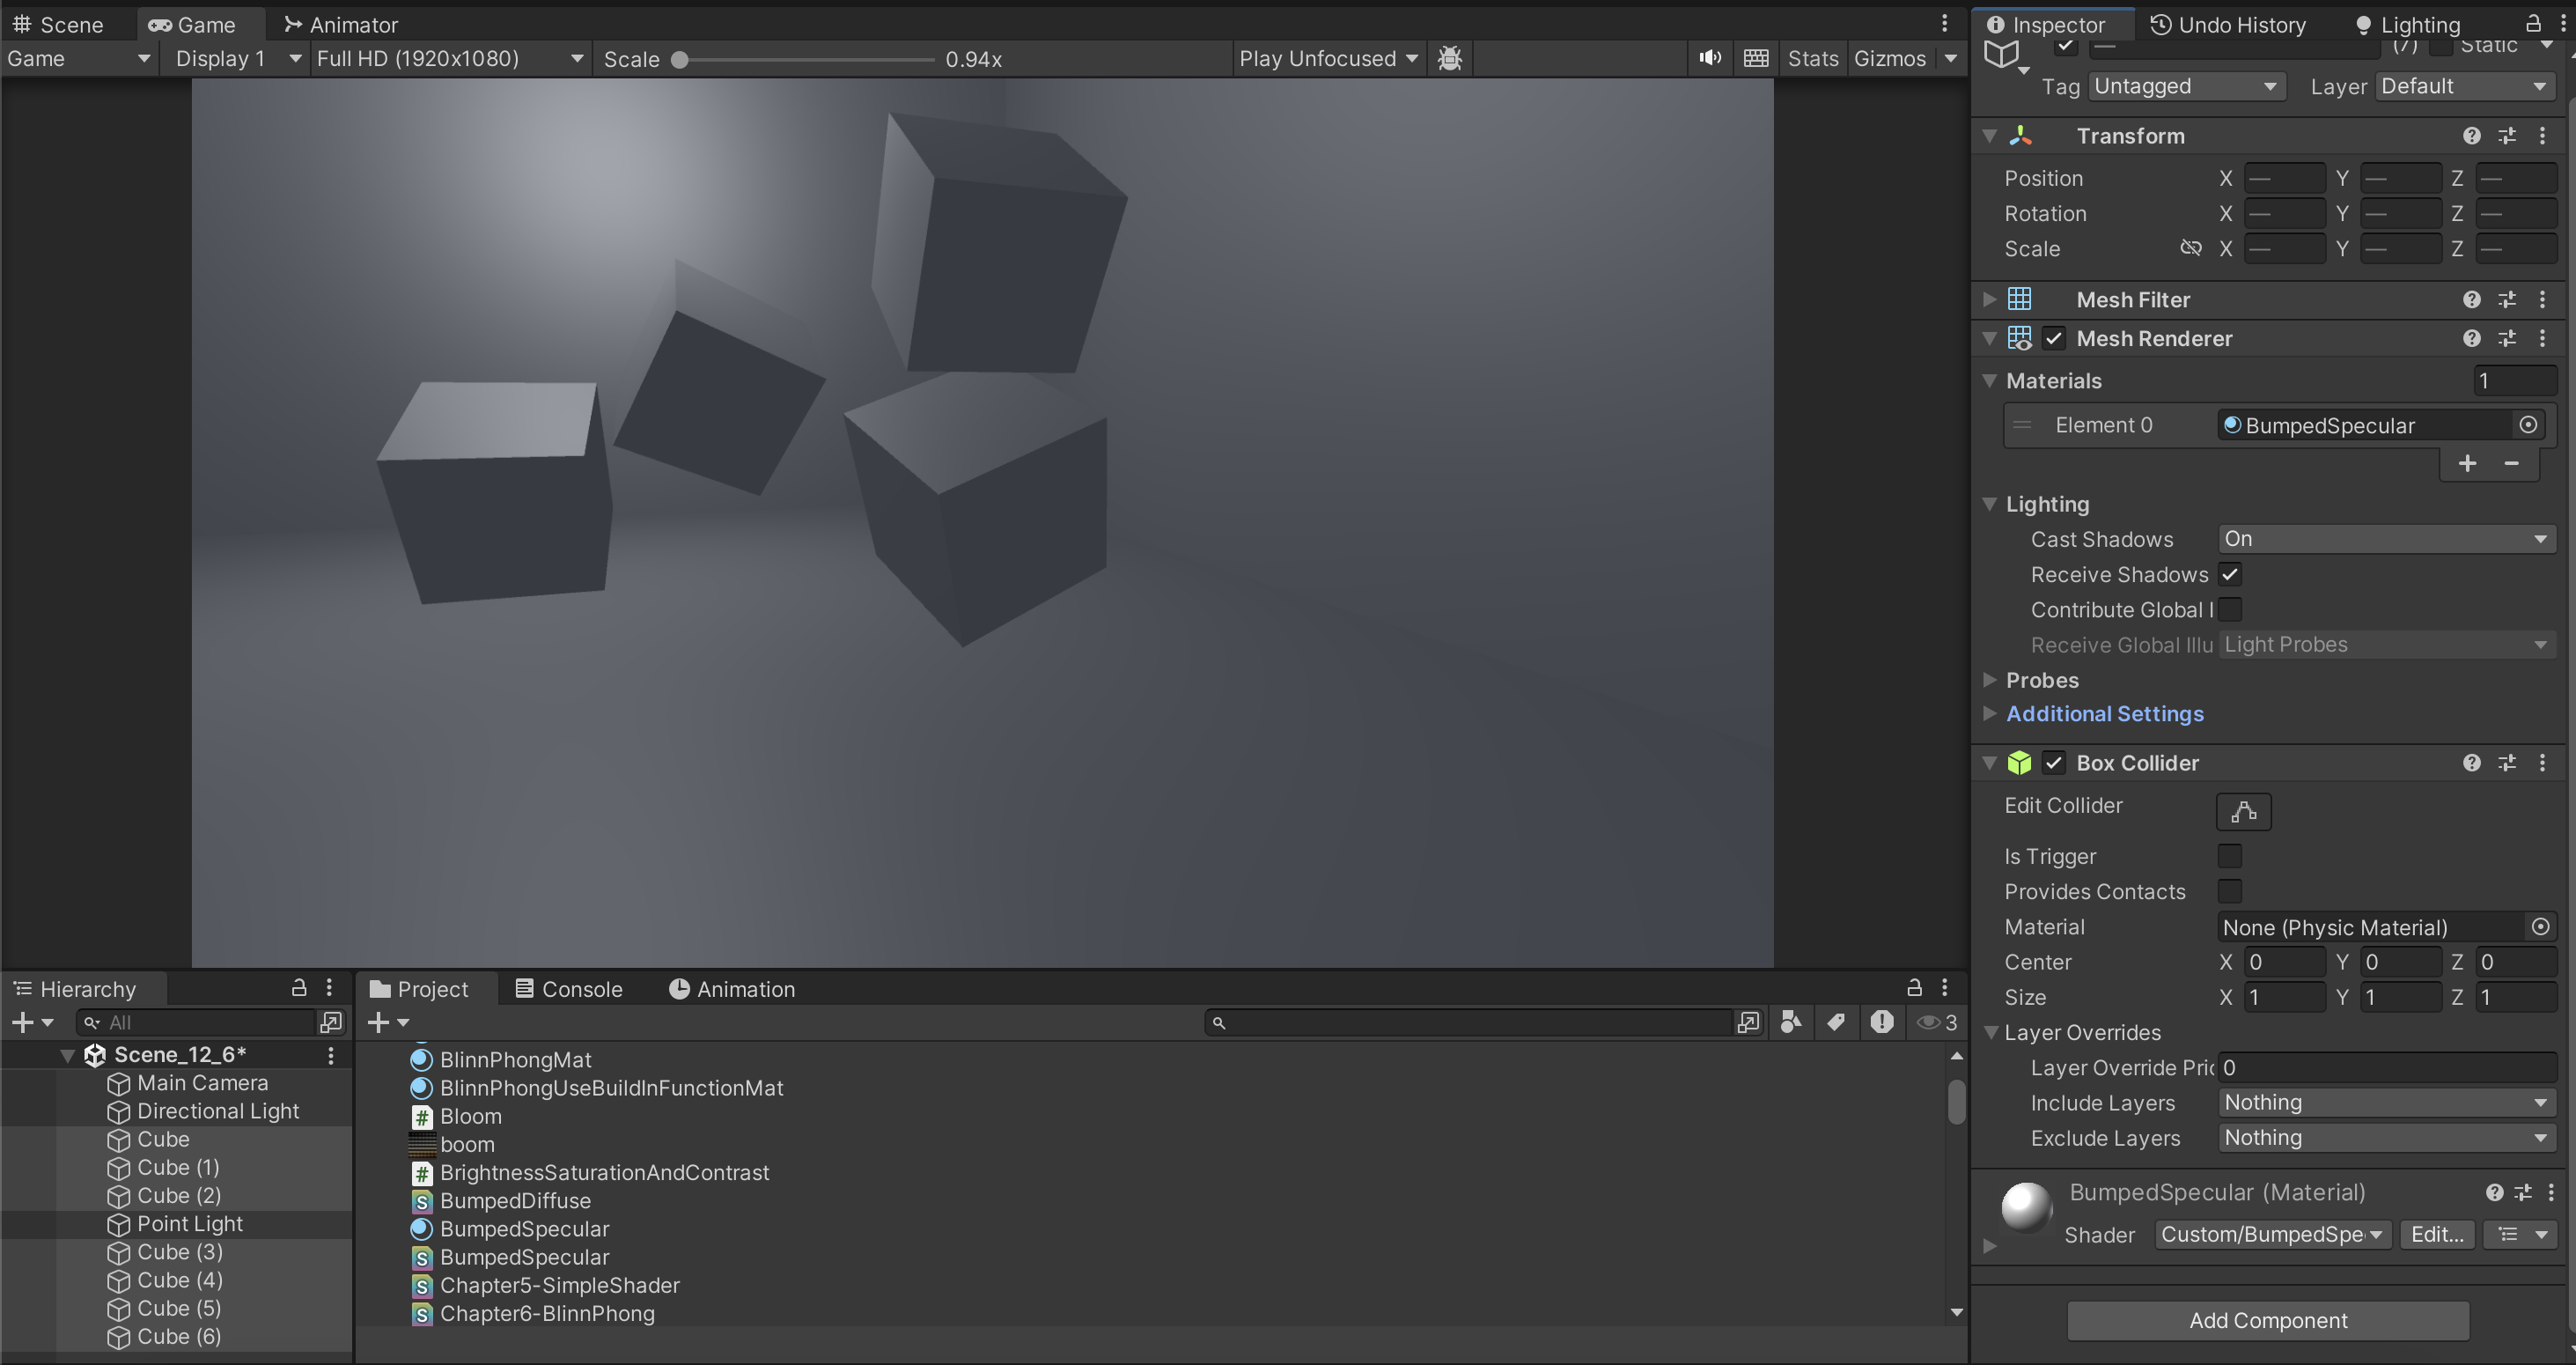Open the Edit Collider tool

tap(2243, 811)
